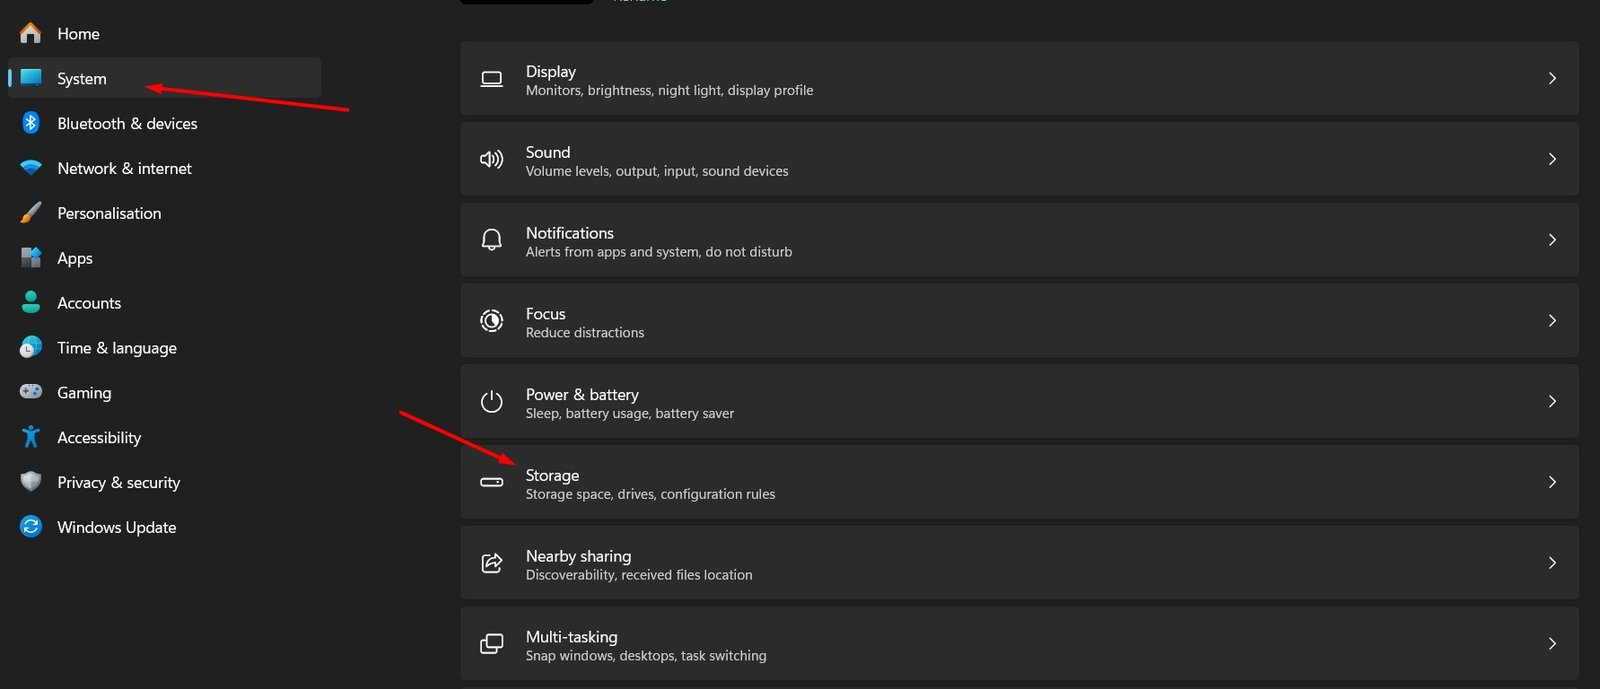Click the Sound speaker icon
Viewport: 1600px width, 689px height.
point(492,159)
